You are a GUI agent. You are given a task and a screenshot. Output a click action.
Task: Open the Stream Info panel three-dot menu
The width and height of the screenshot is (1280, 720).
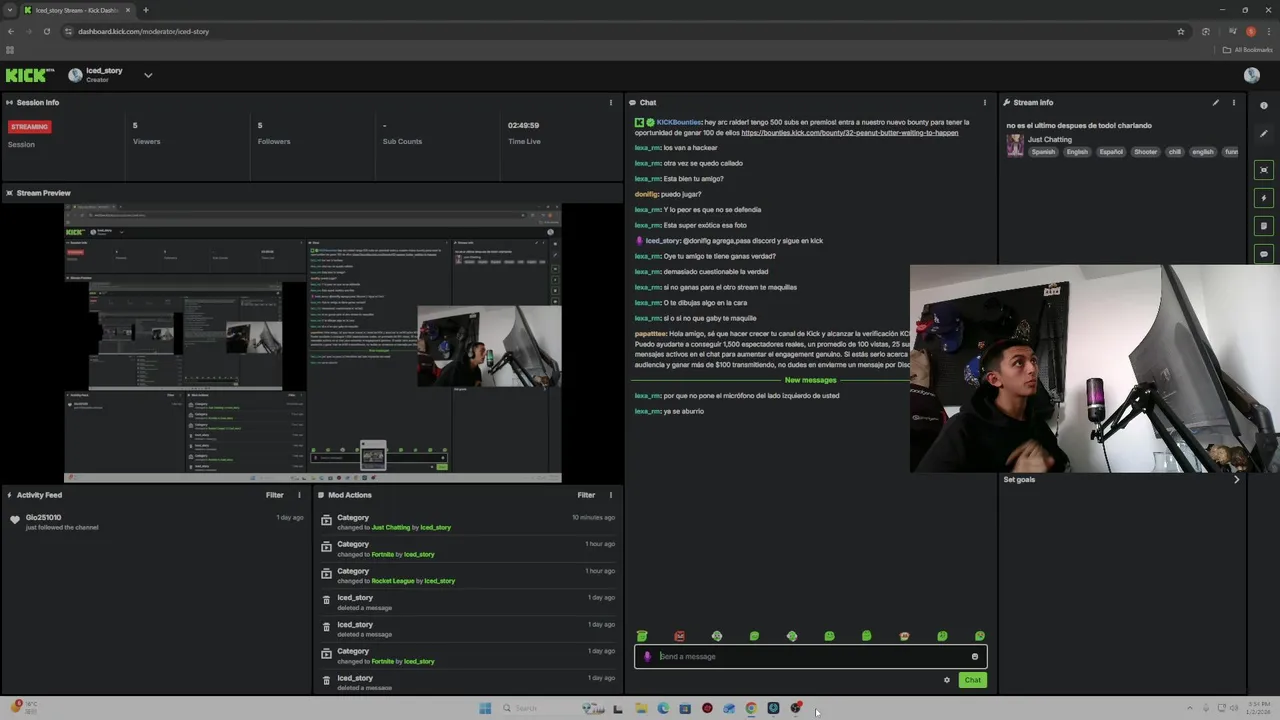click(x=1233, y=102)
